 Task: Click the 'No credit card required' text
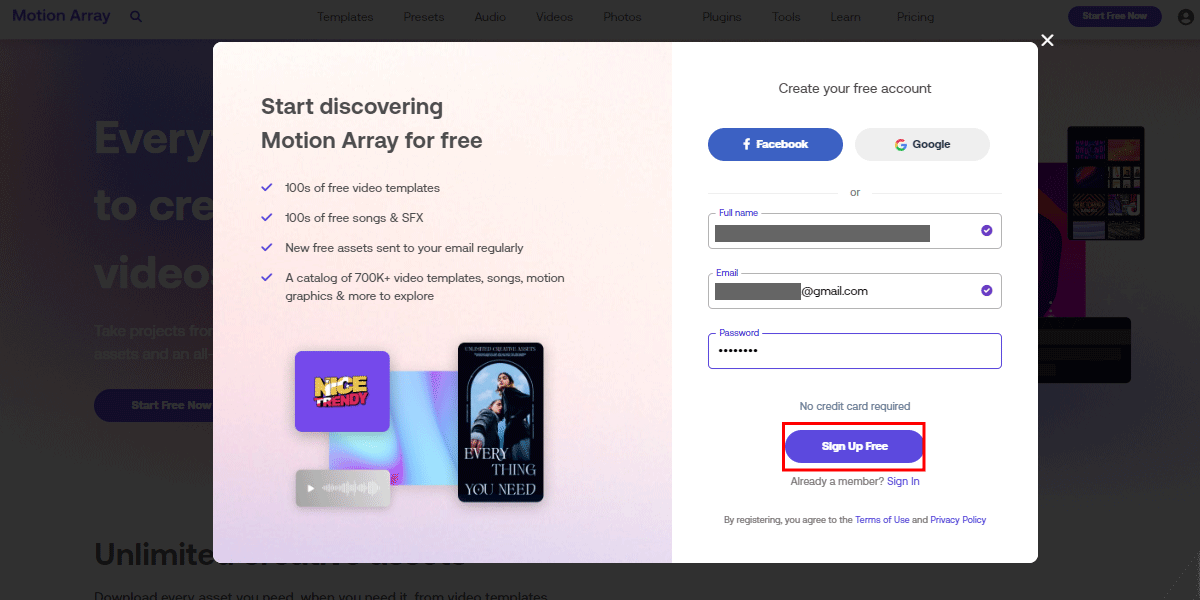tap(855, 406)
